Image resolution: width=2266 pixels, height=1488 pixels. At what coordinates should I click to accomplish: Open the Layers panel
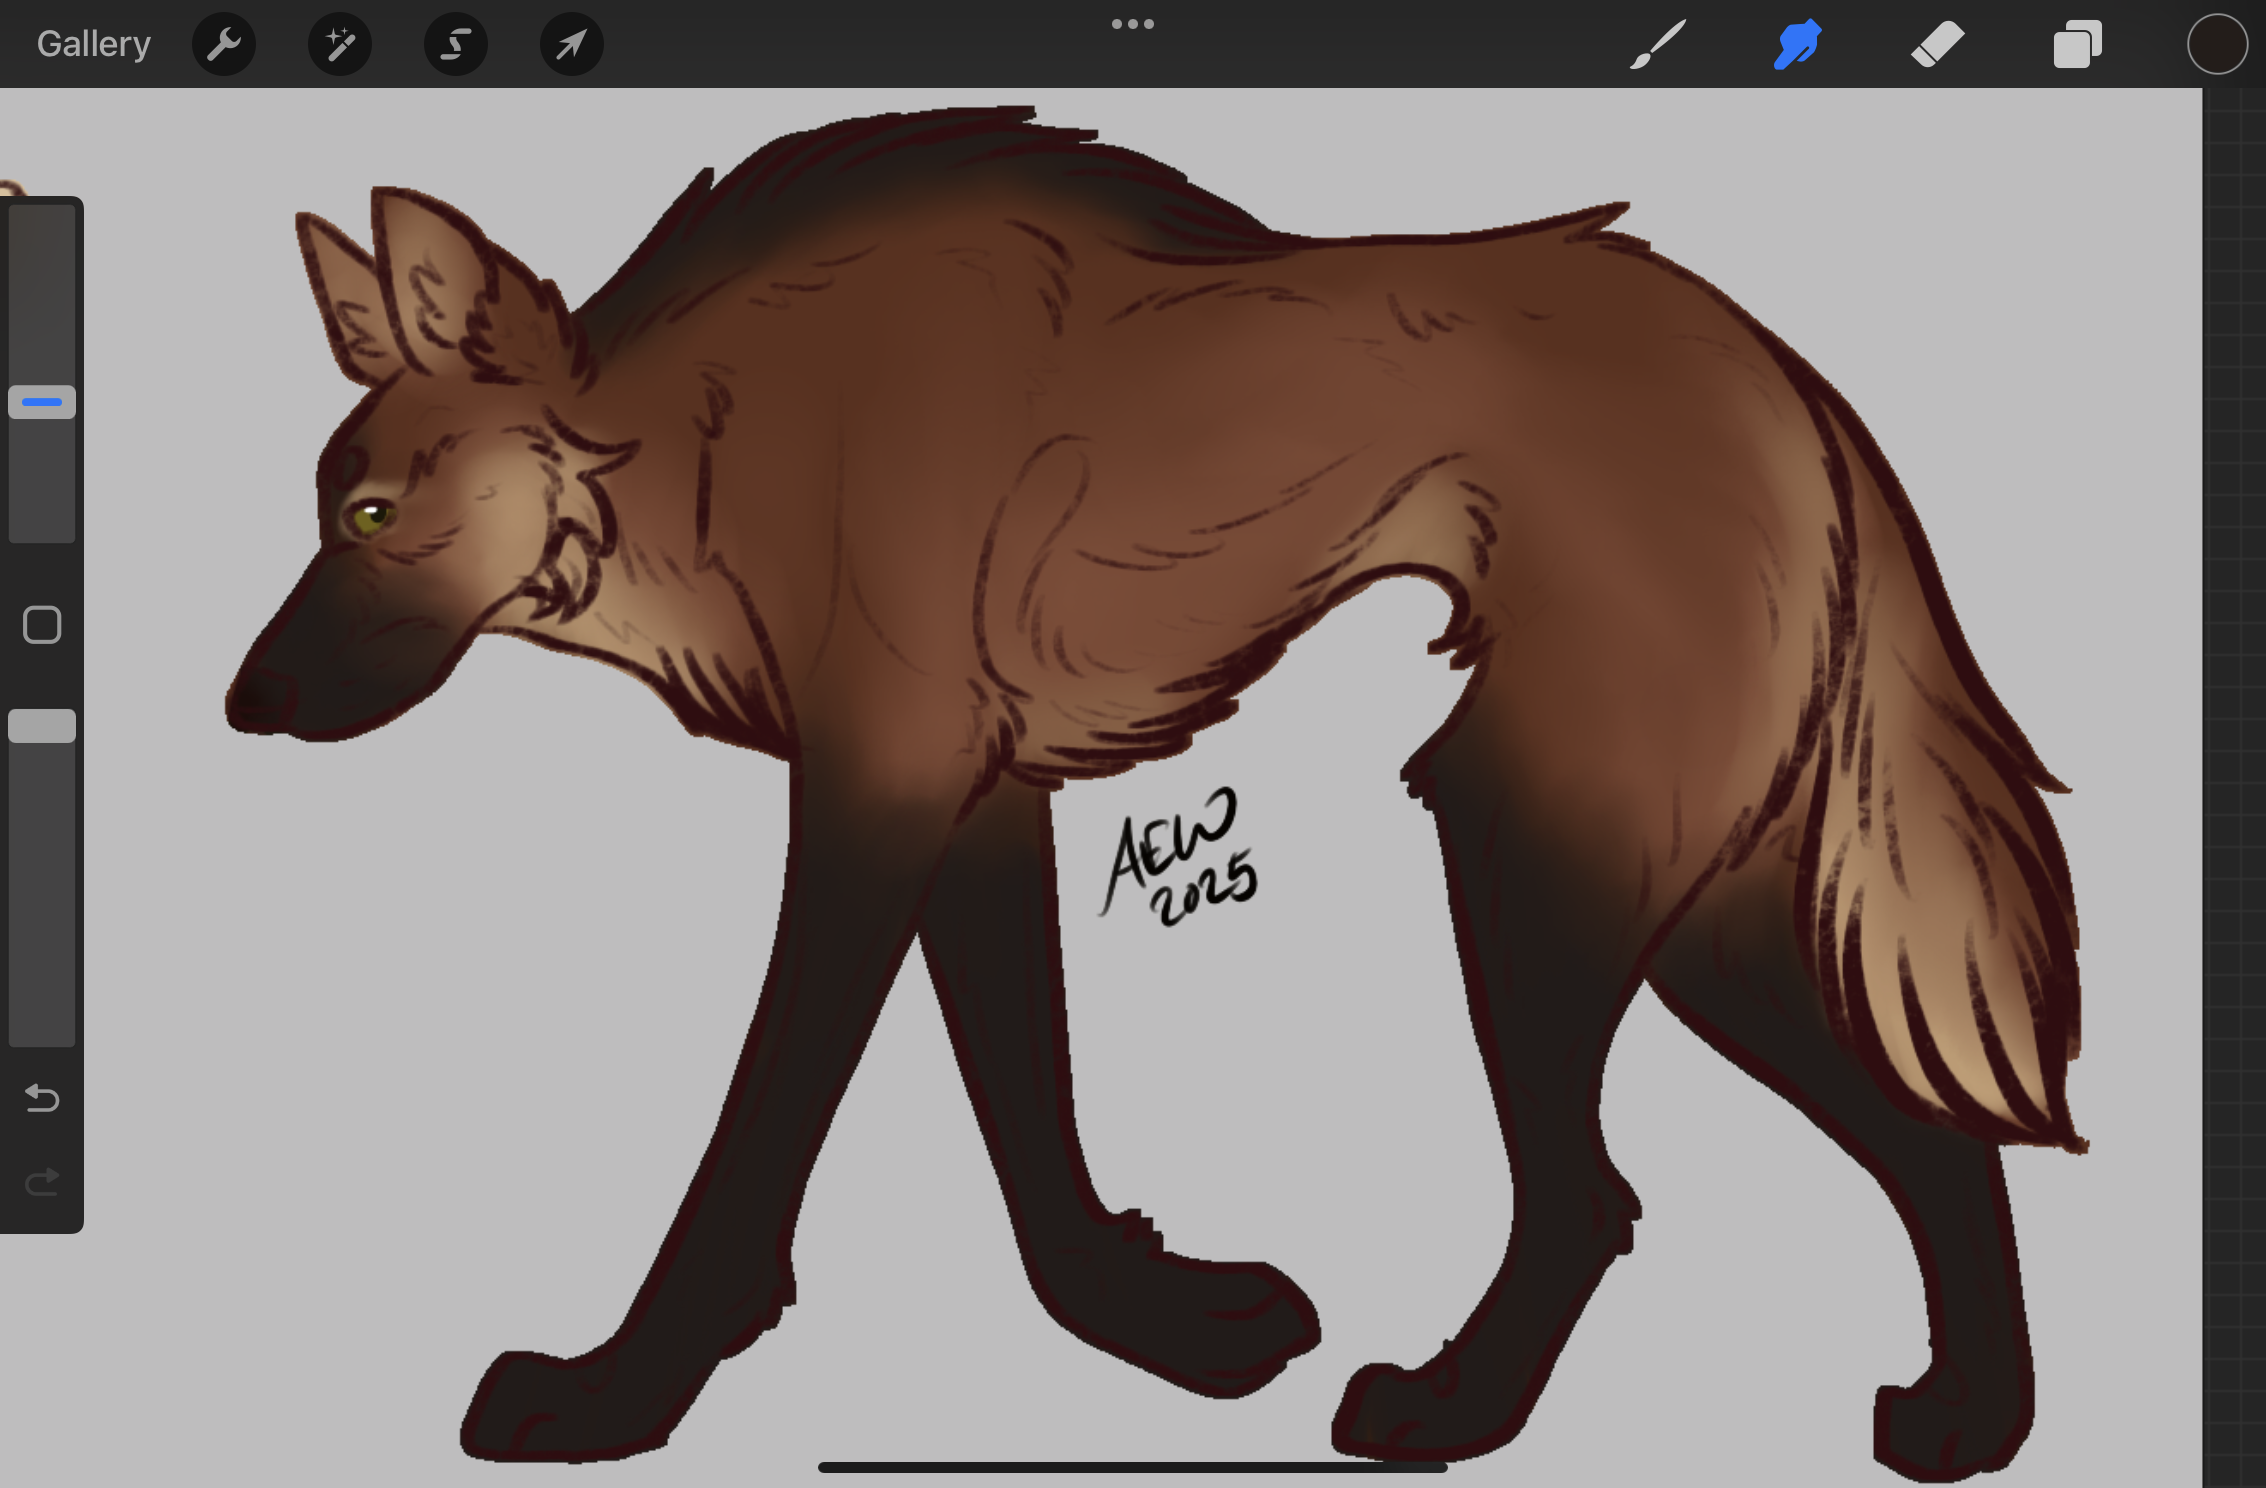click(x=2078, y=44)
